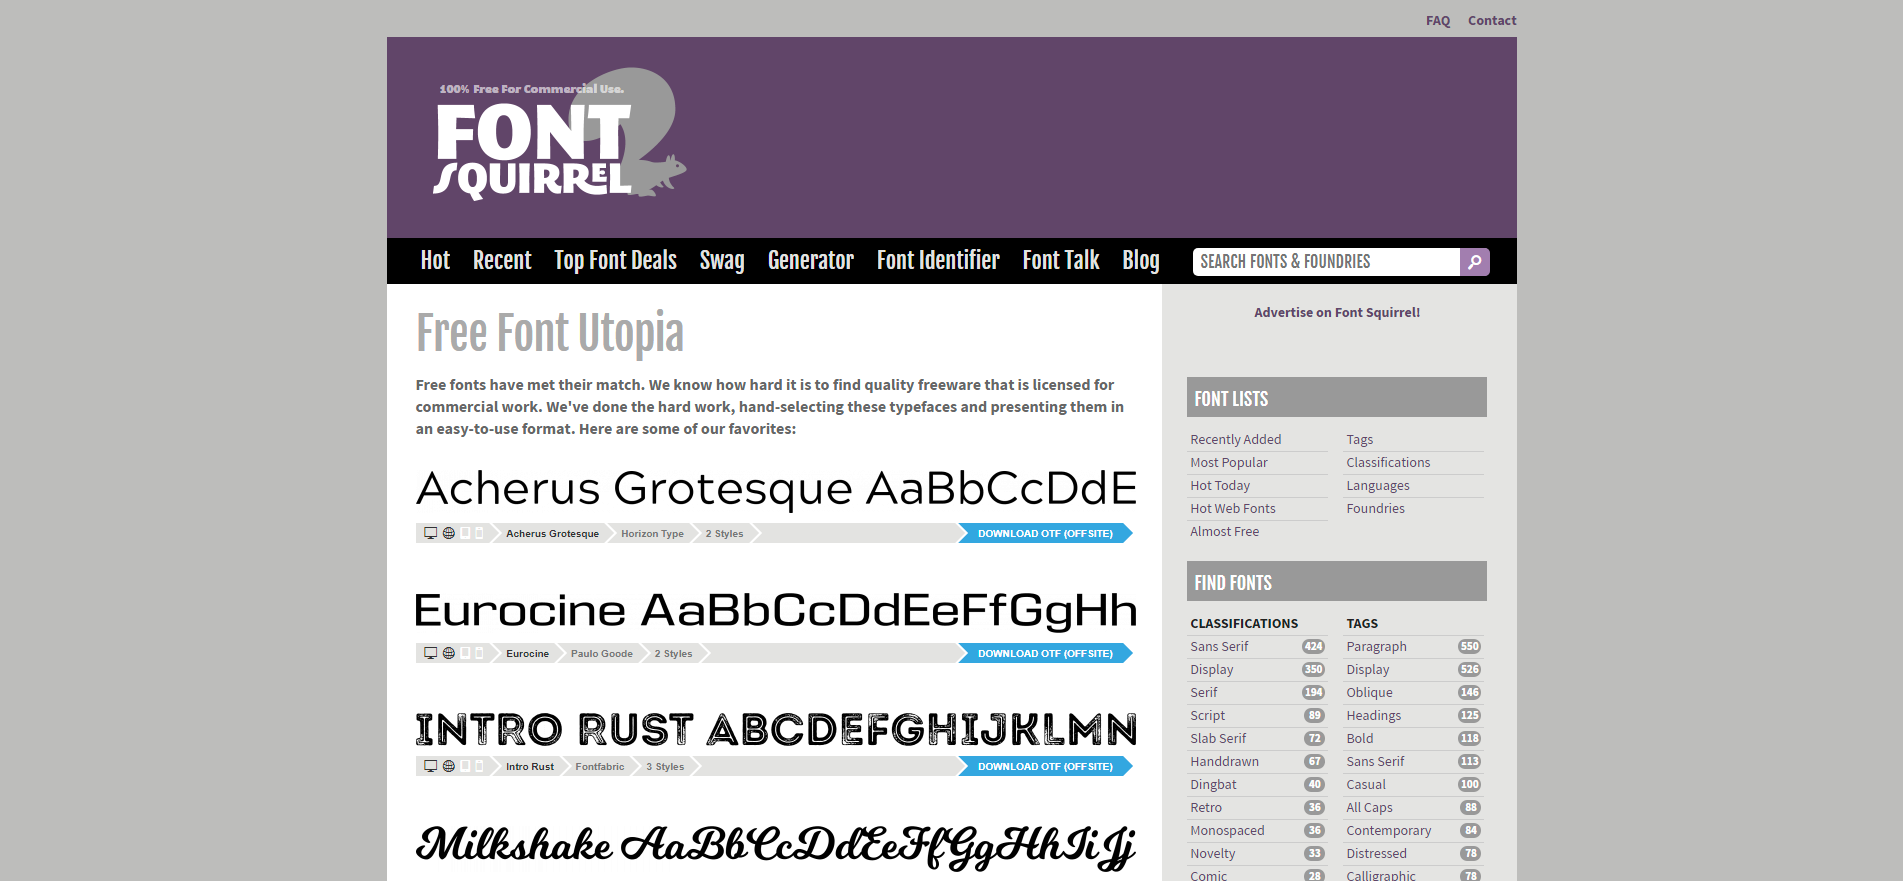Click tablet icon in Acherus Grotesque row
The height and width of the screenshot is (881, 1903).
pyautogui.click(x=465, y=533)
